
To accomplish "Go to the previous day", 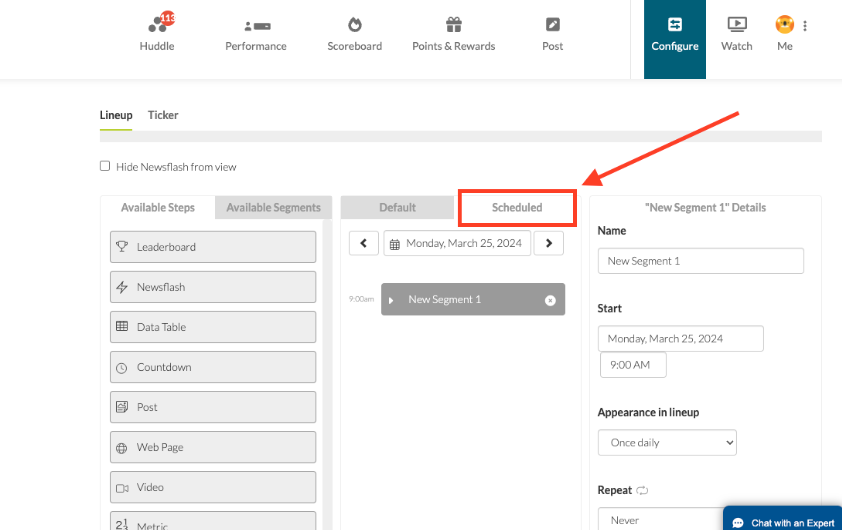I will click(364, 243).
